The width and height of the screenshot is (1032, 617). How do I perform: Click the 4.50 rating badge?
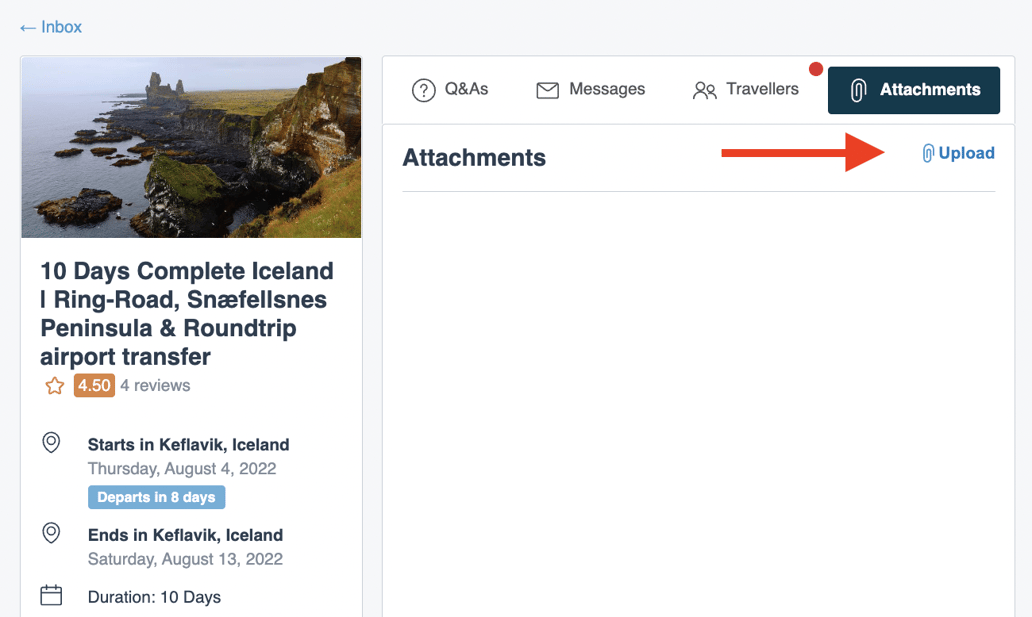click(x=94, y=386)
